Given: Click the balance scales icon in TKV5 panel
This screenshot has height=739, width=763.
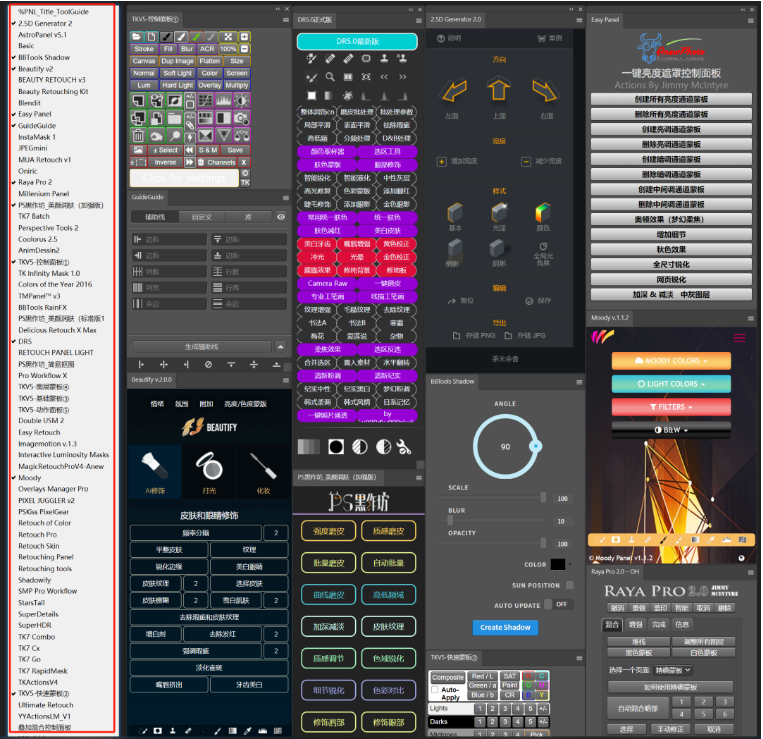Looking at the screenshot, I should (x=241, y=135).
